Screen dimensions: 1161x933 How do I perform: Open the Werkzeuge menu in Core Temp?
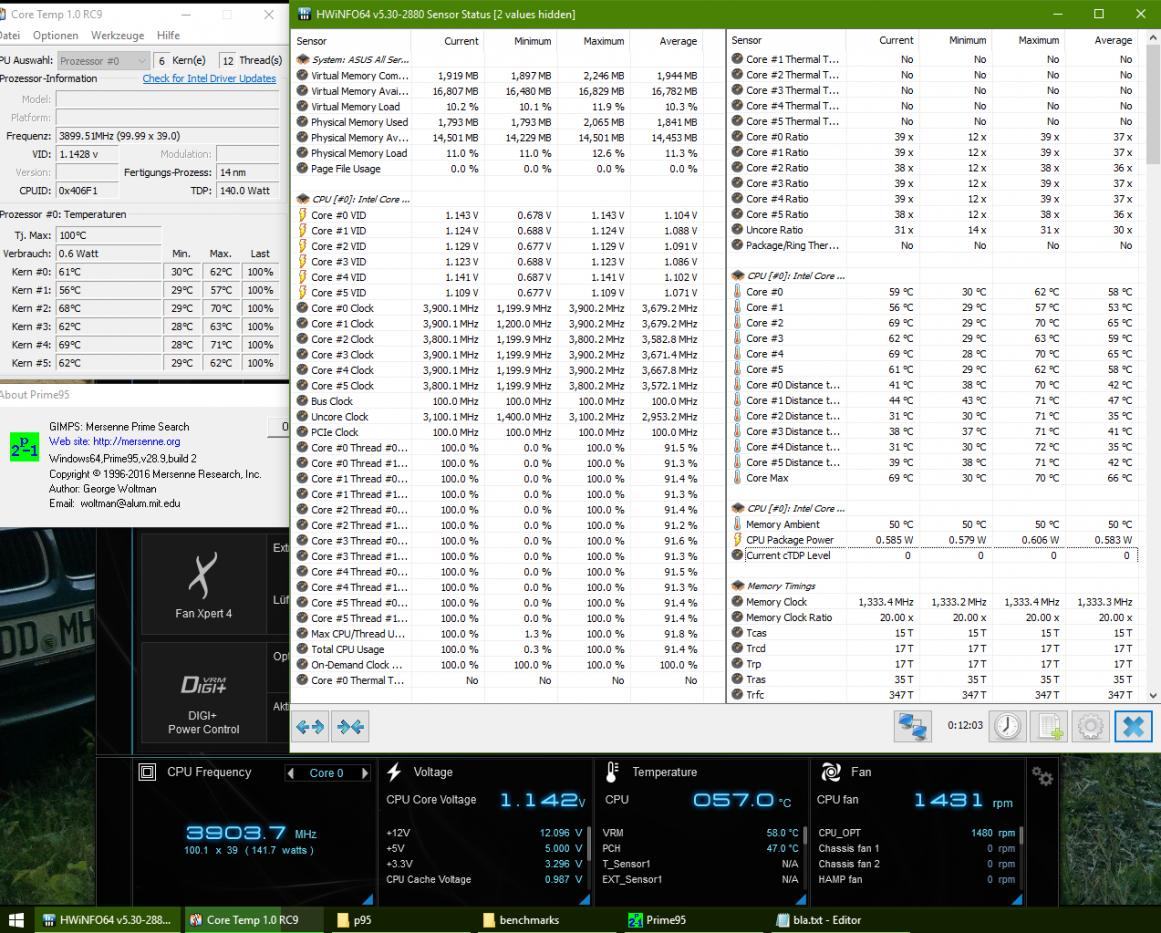click(118, 36)
